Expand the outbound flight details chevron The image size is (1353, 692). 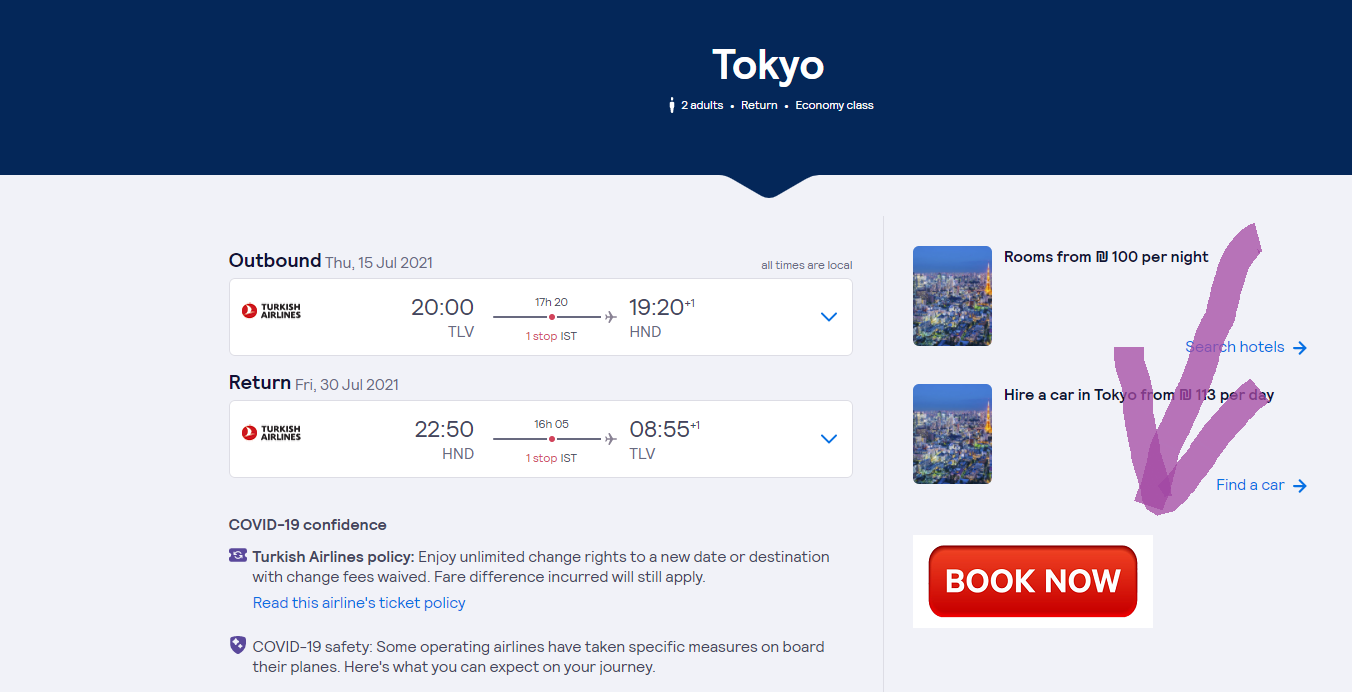coord(828,317)
